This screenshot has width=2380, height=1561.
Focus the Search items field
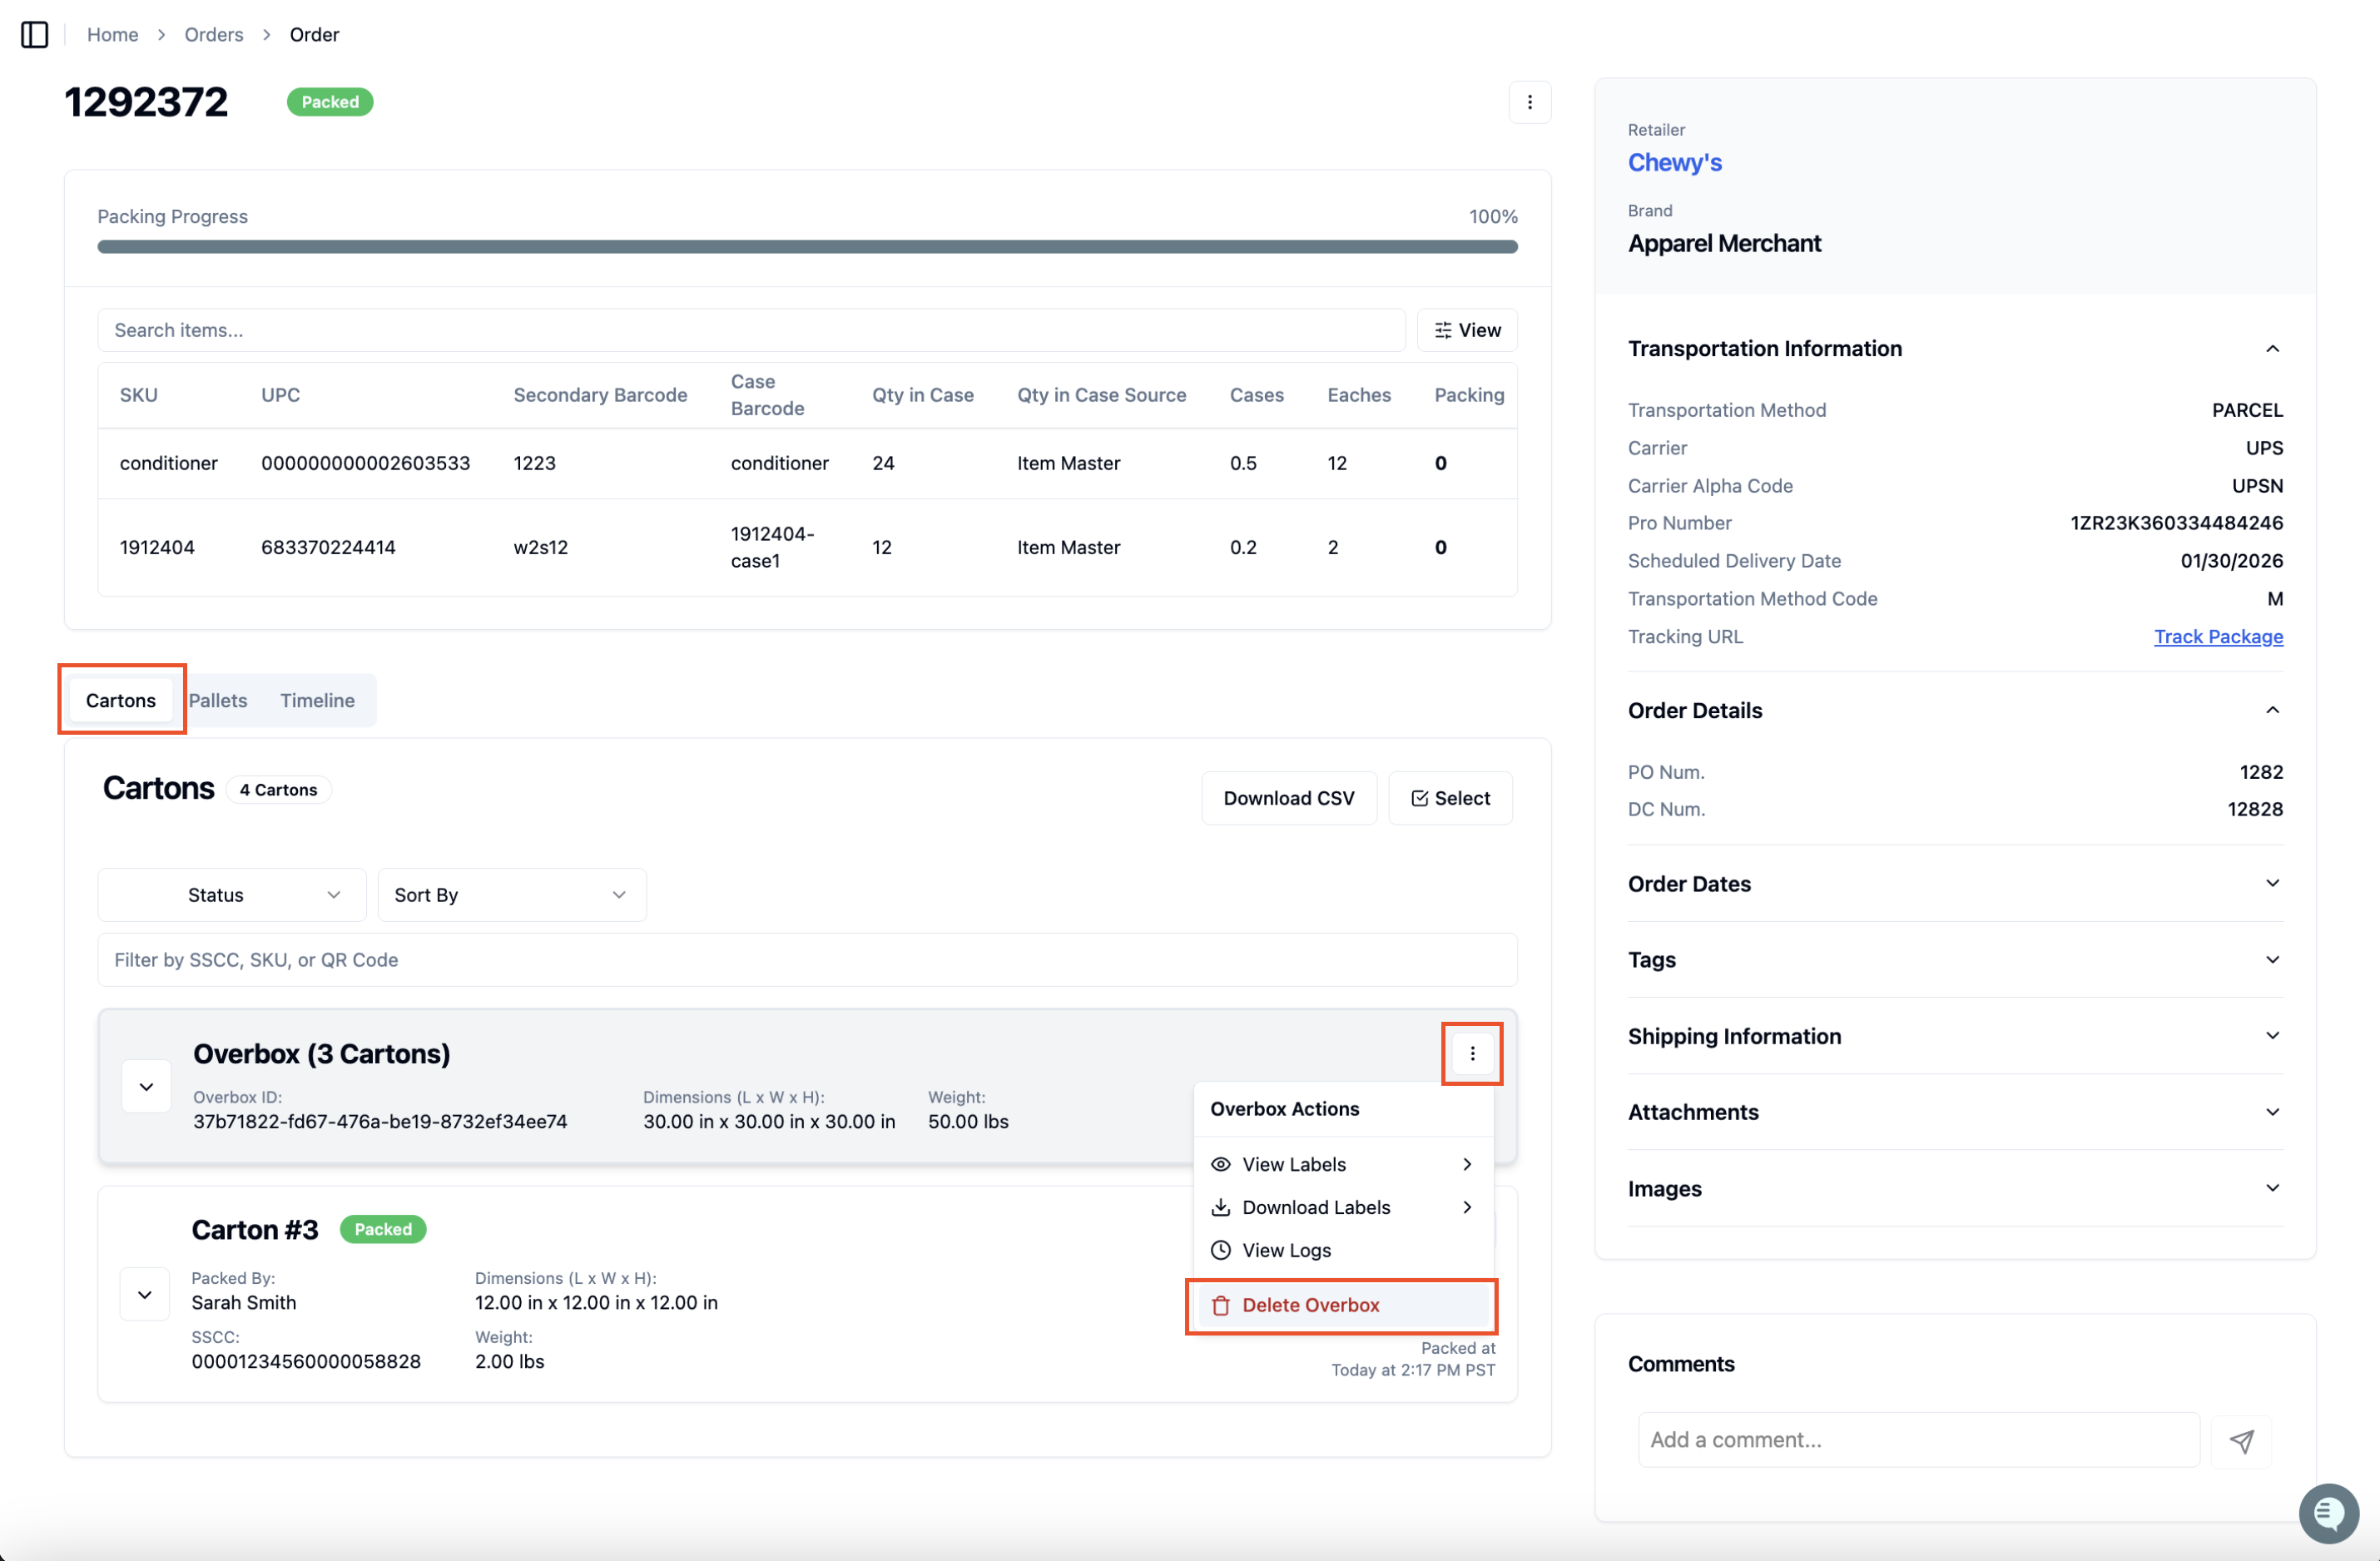pos(750,330)
